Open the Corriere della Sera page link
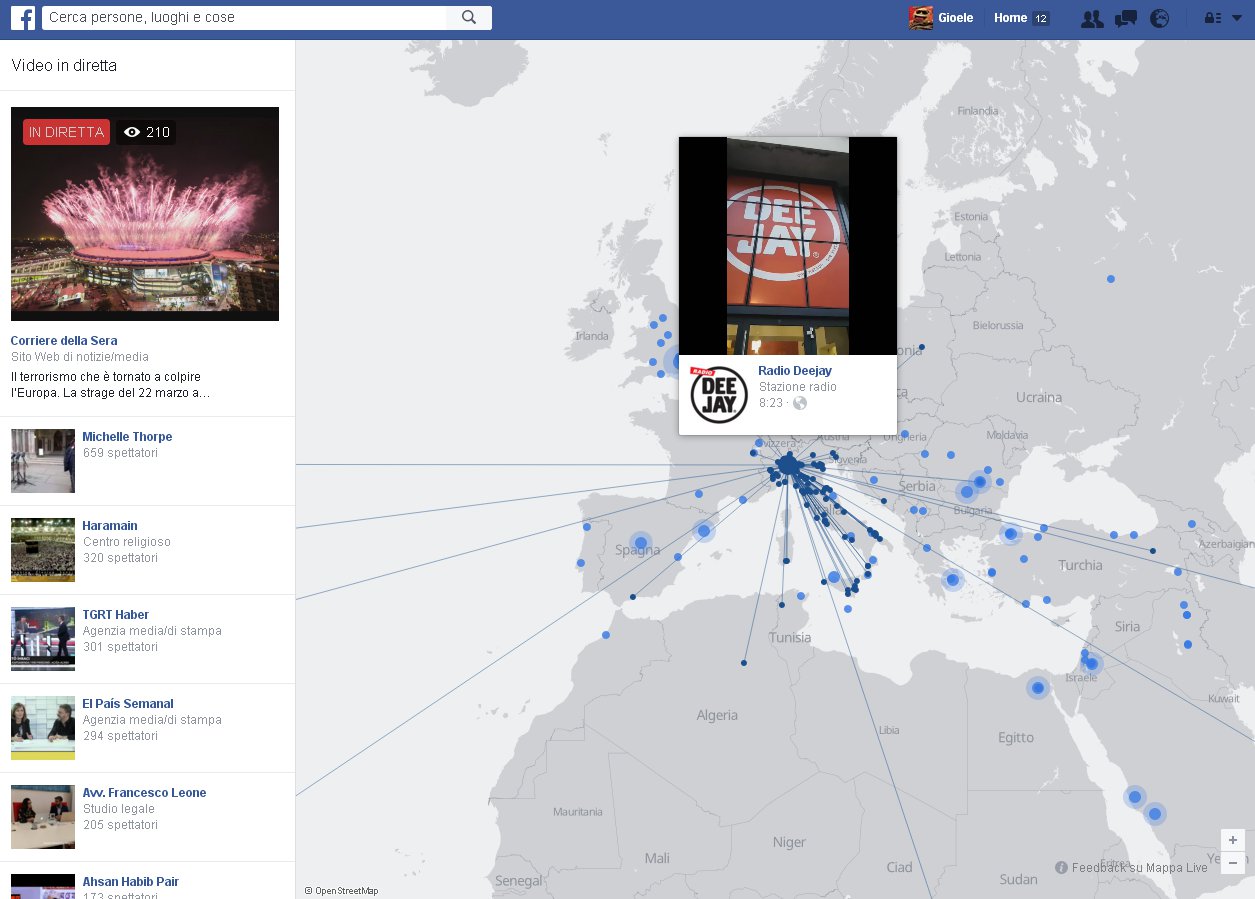The image size is (1255, 899). [63, 341]
